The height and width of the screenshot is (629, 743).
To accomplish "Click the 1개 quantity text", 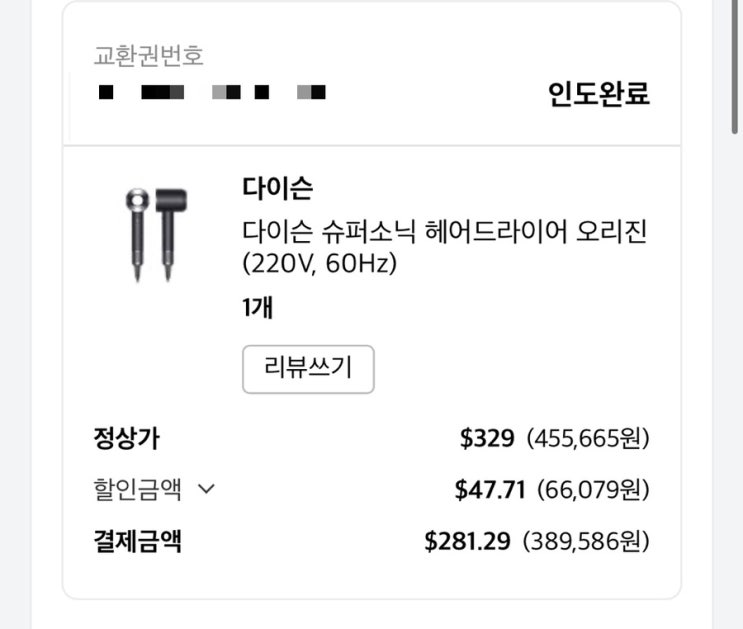I will 258,308.
